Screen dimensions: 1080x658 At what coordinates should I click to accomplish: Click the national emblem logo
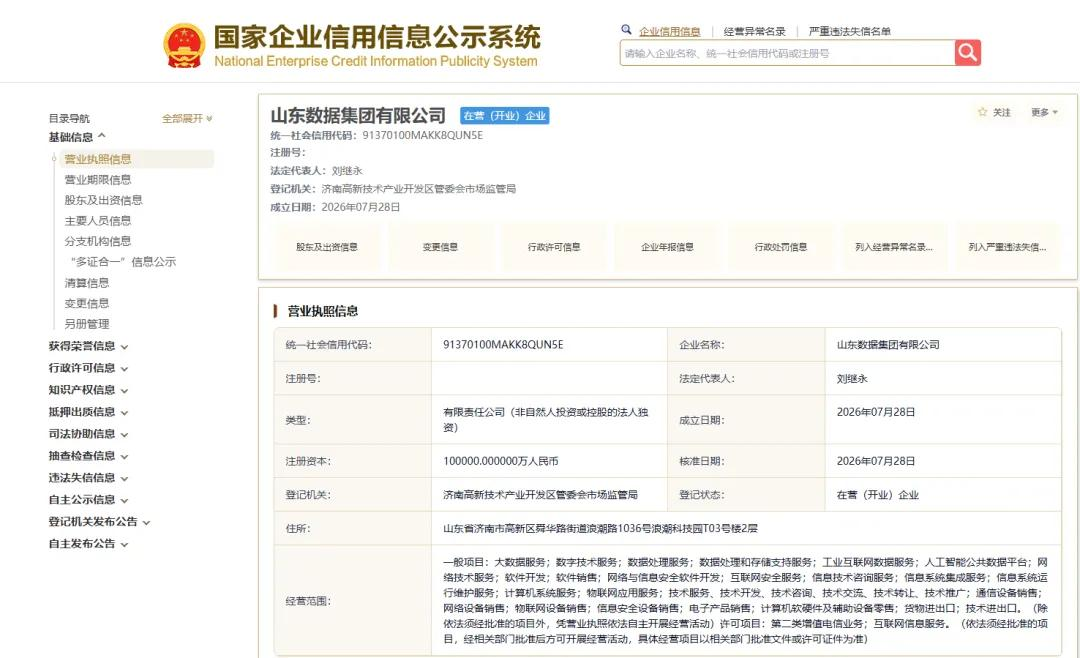(184, 45)
